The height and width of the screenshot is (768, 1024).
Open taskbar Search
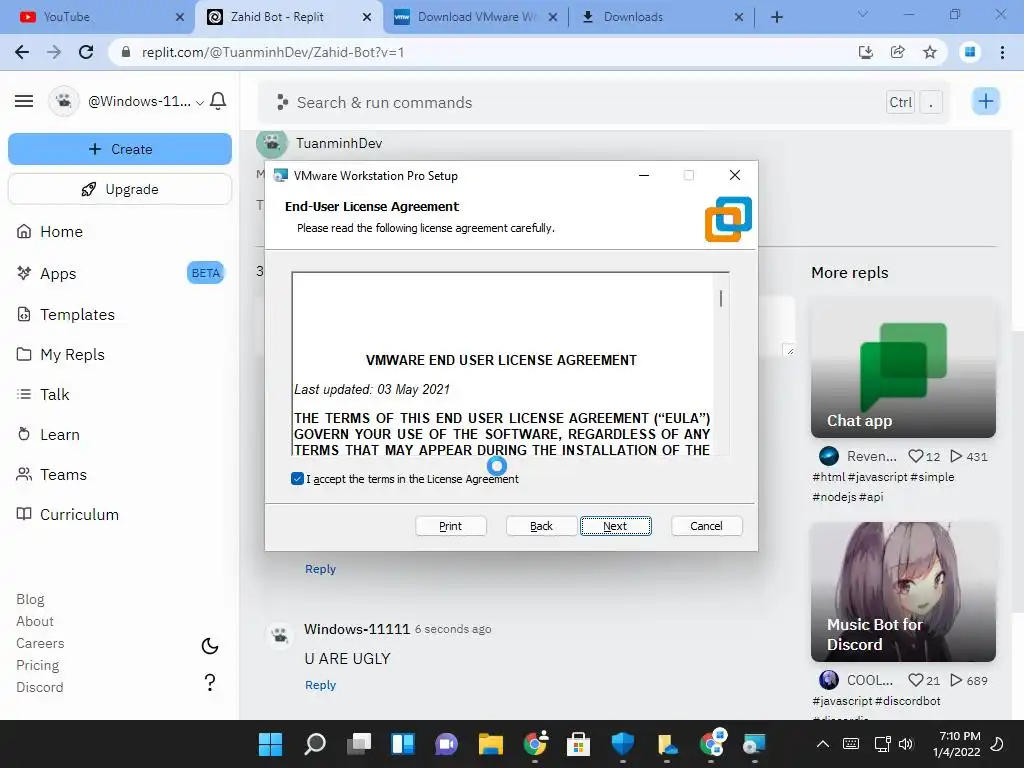point(315,744)
